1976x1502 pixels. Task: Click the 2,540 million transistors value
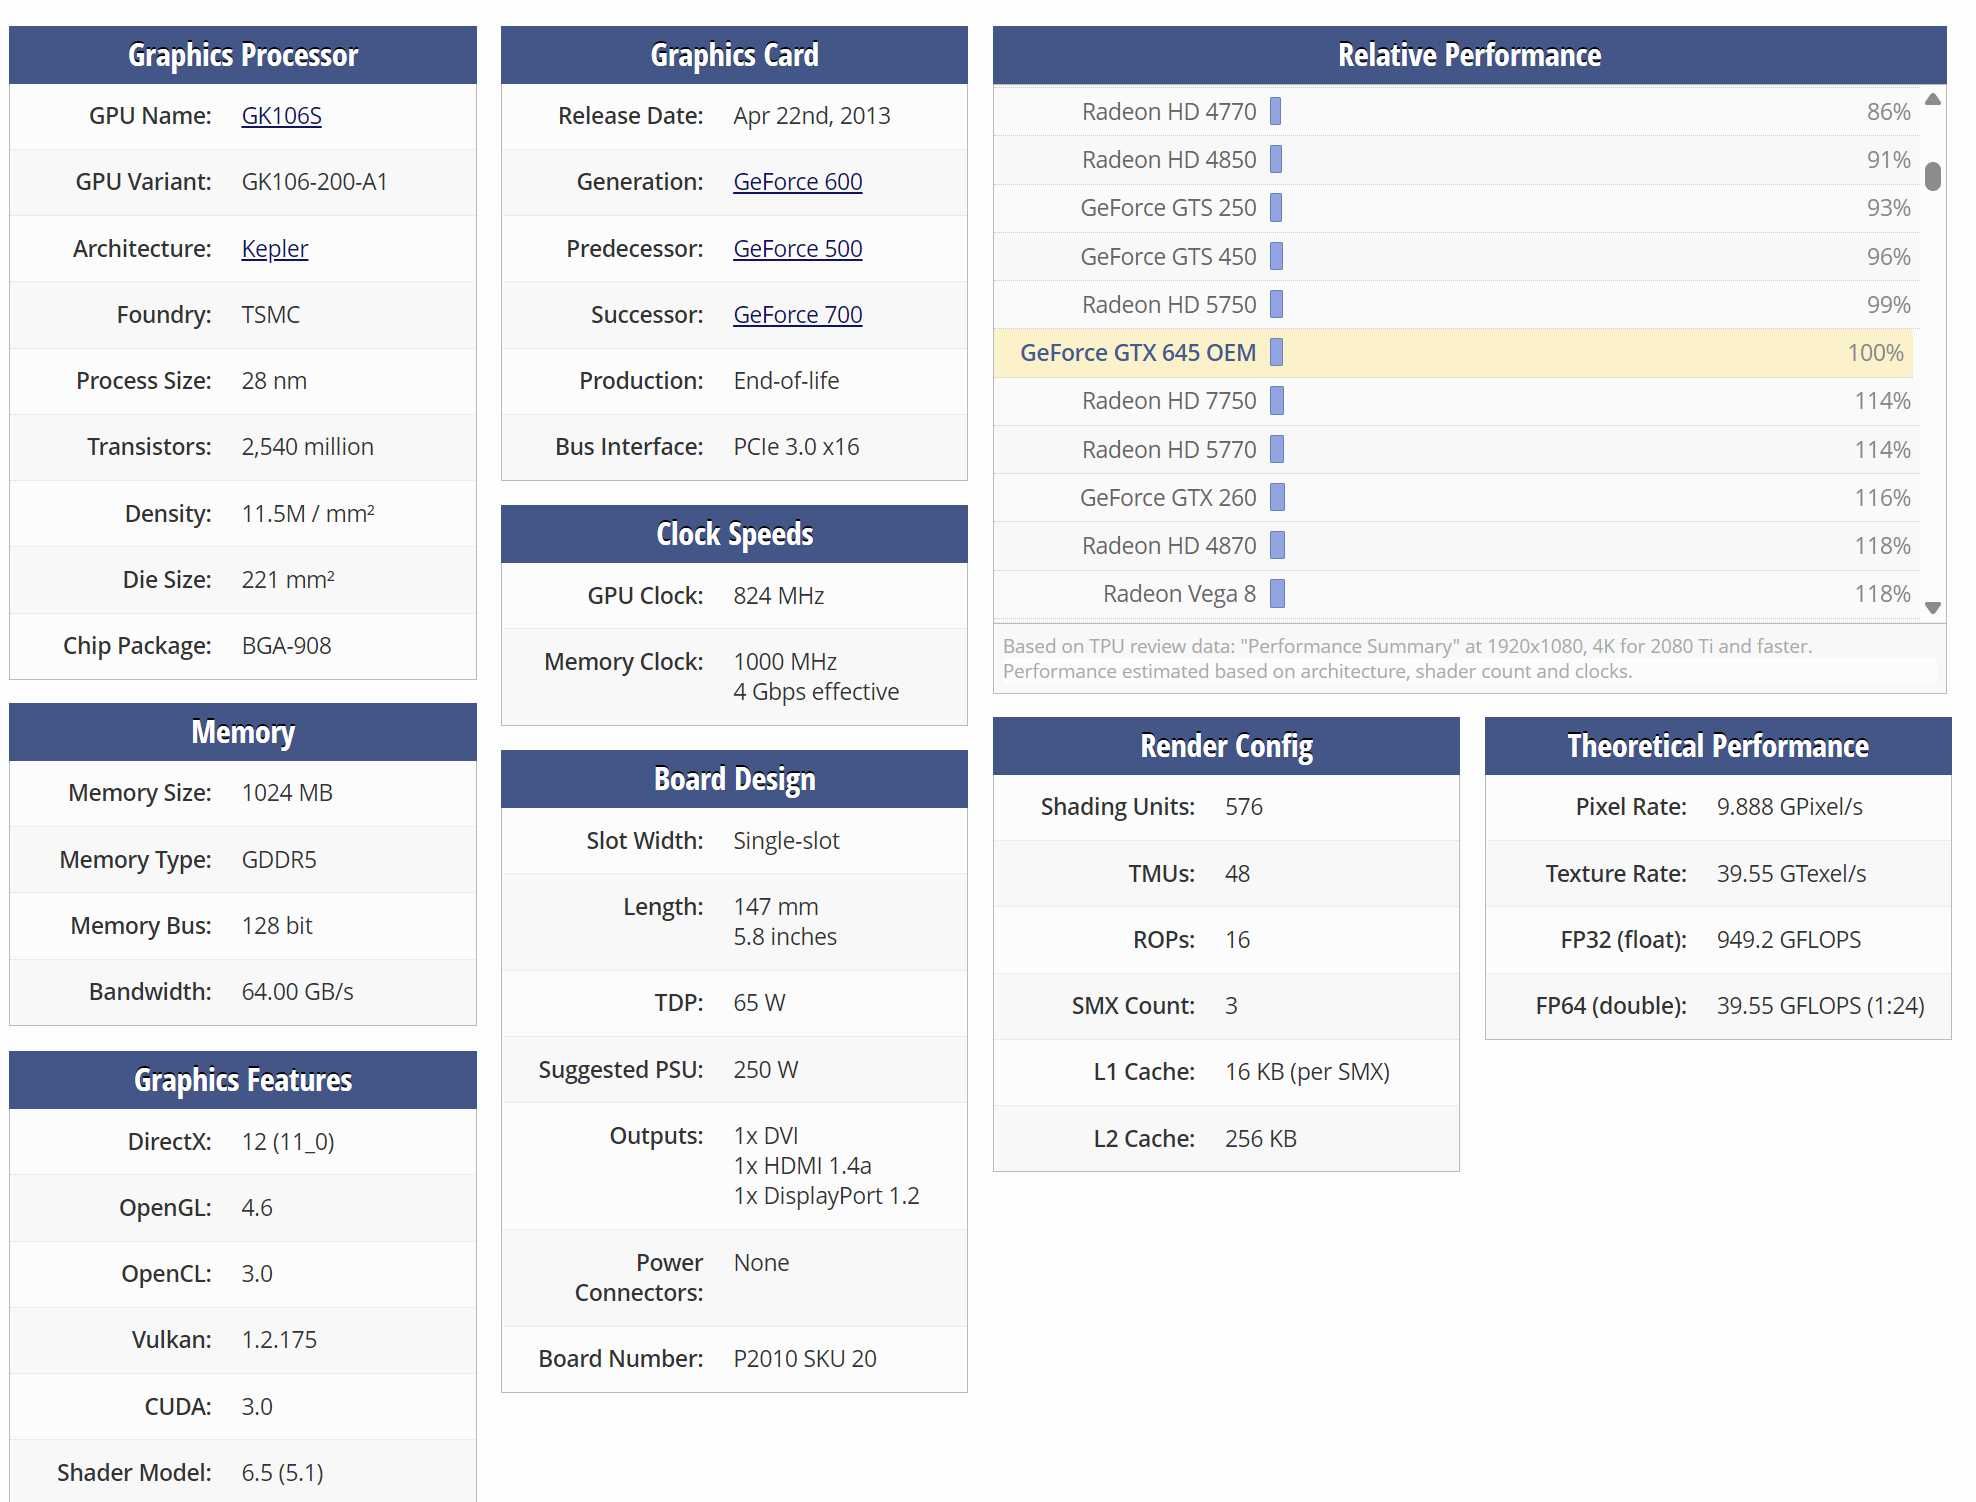307,447
